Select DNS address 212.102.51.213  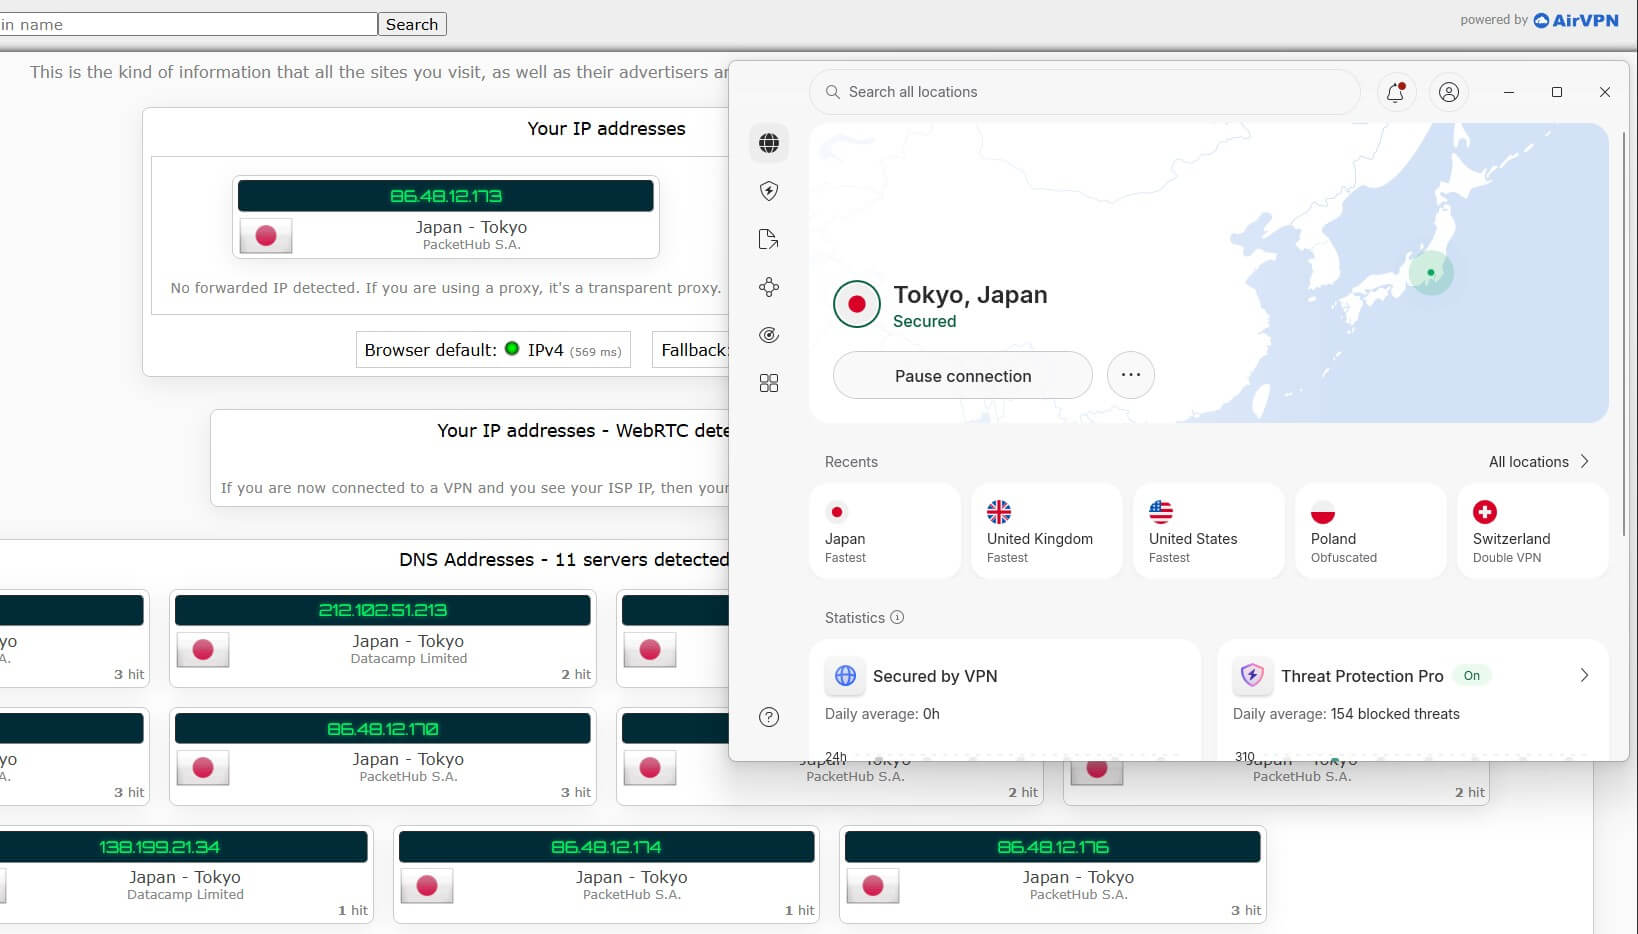click(x=383, y=610)
